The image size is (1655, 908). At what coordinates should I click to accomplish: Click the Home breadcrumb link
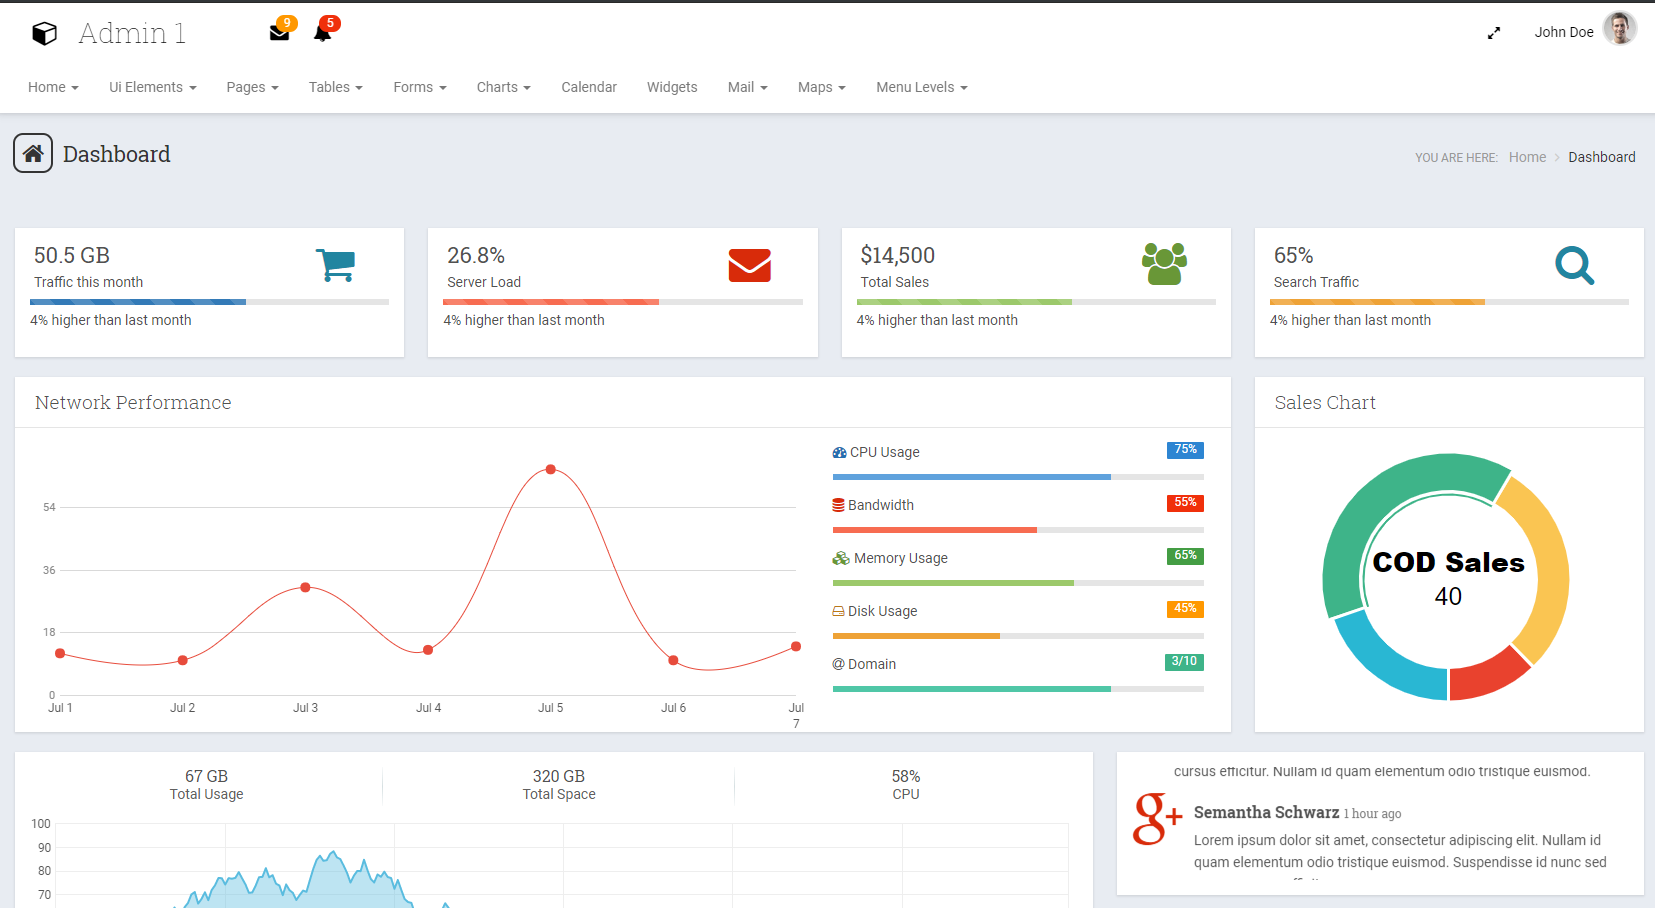click(x=1527, y=157)
